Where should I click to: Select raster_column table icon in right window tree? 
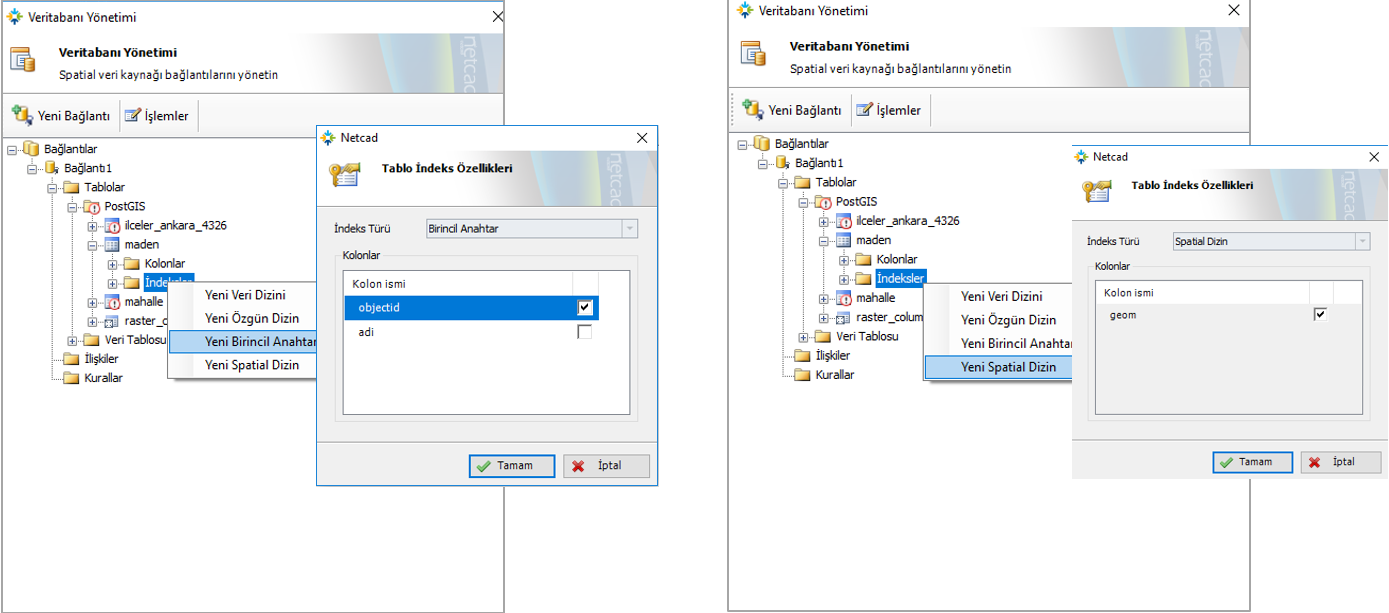pos(844,317)
